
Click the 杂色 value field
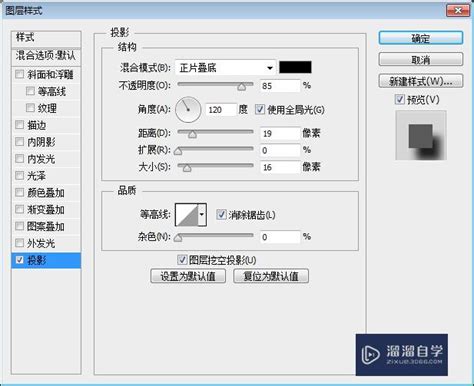280,237
